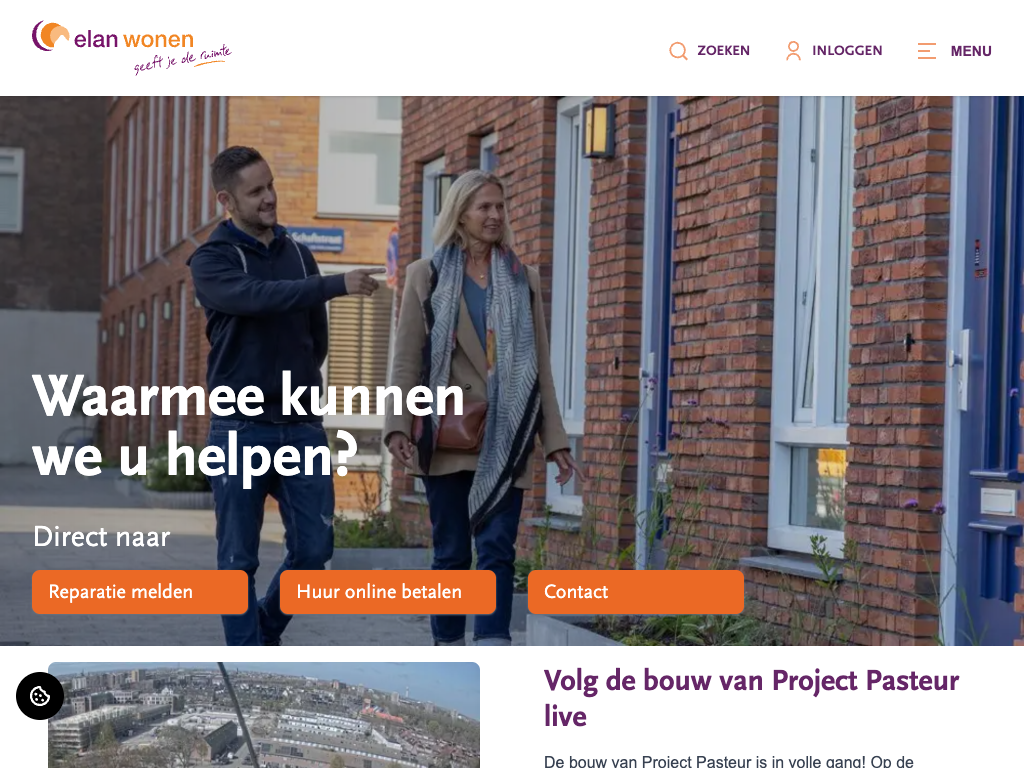Click Huur online betalen button
1024x768 pixels.
pos(388,592)
